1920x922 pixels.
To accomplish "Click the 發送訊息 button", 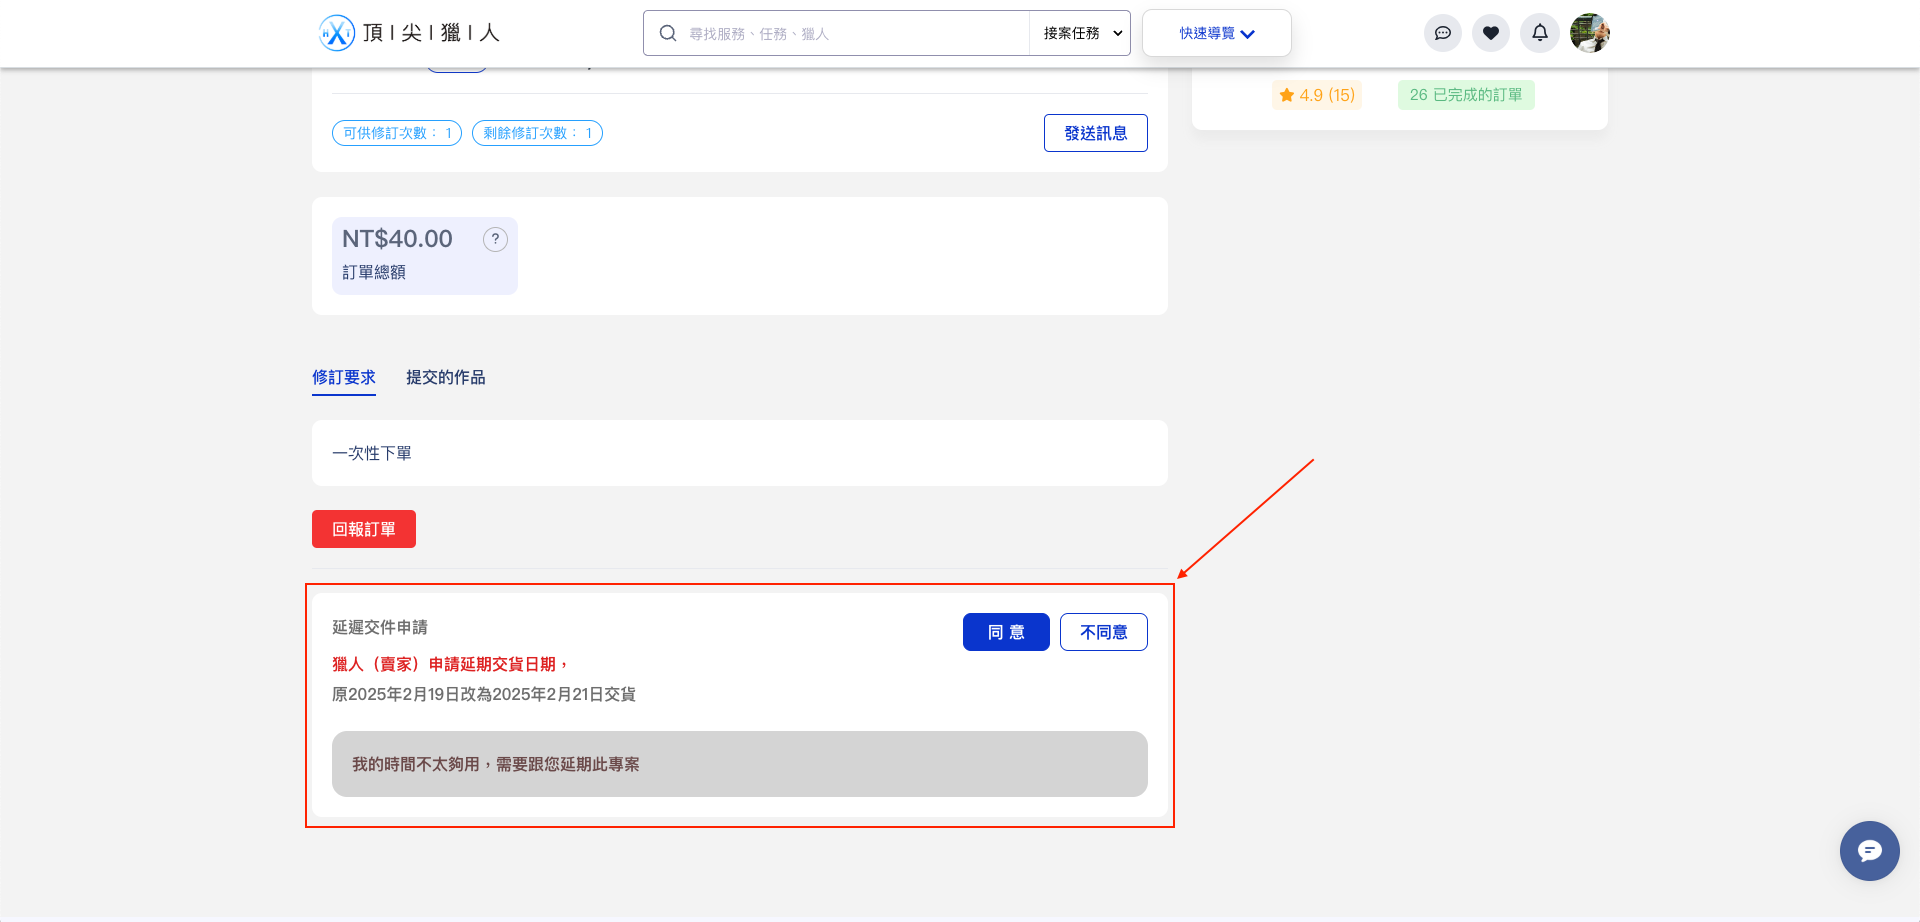I will coord(1095,133).
